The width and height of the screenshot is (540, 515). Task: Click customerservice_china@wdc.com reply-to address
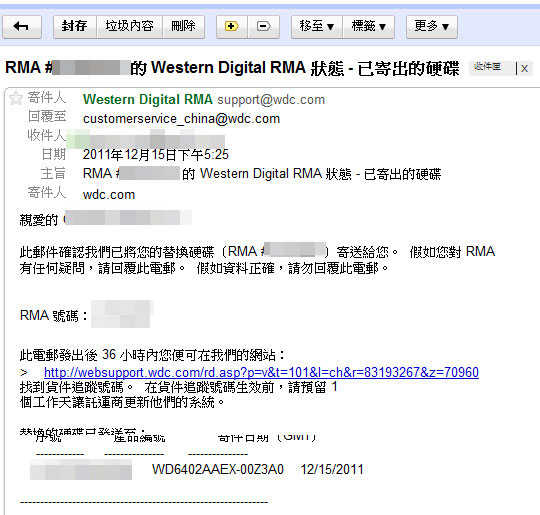tap(181, 119)
